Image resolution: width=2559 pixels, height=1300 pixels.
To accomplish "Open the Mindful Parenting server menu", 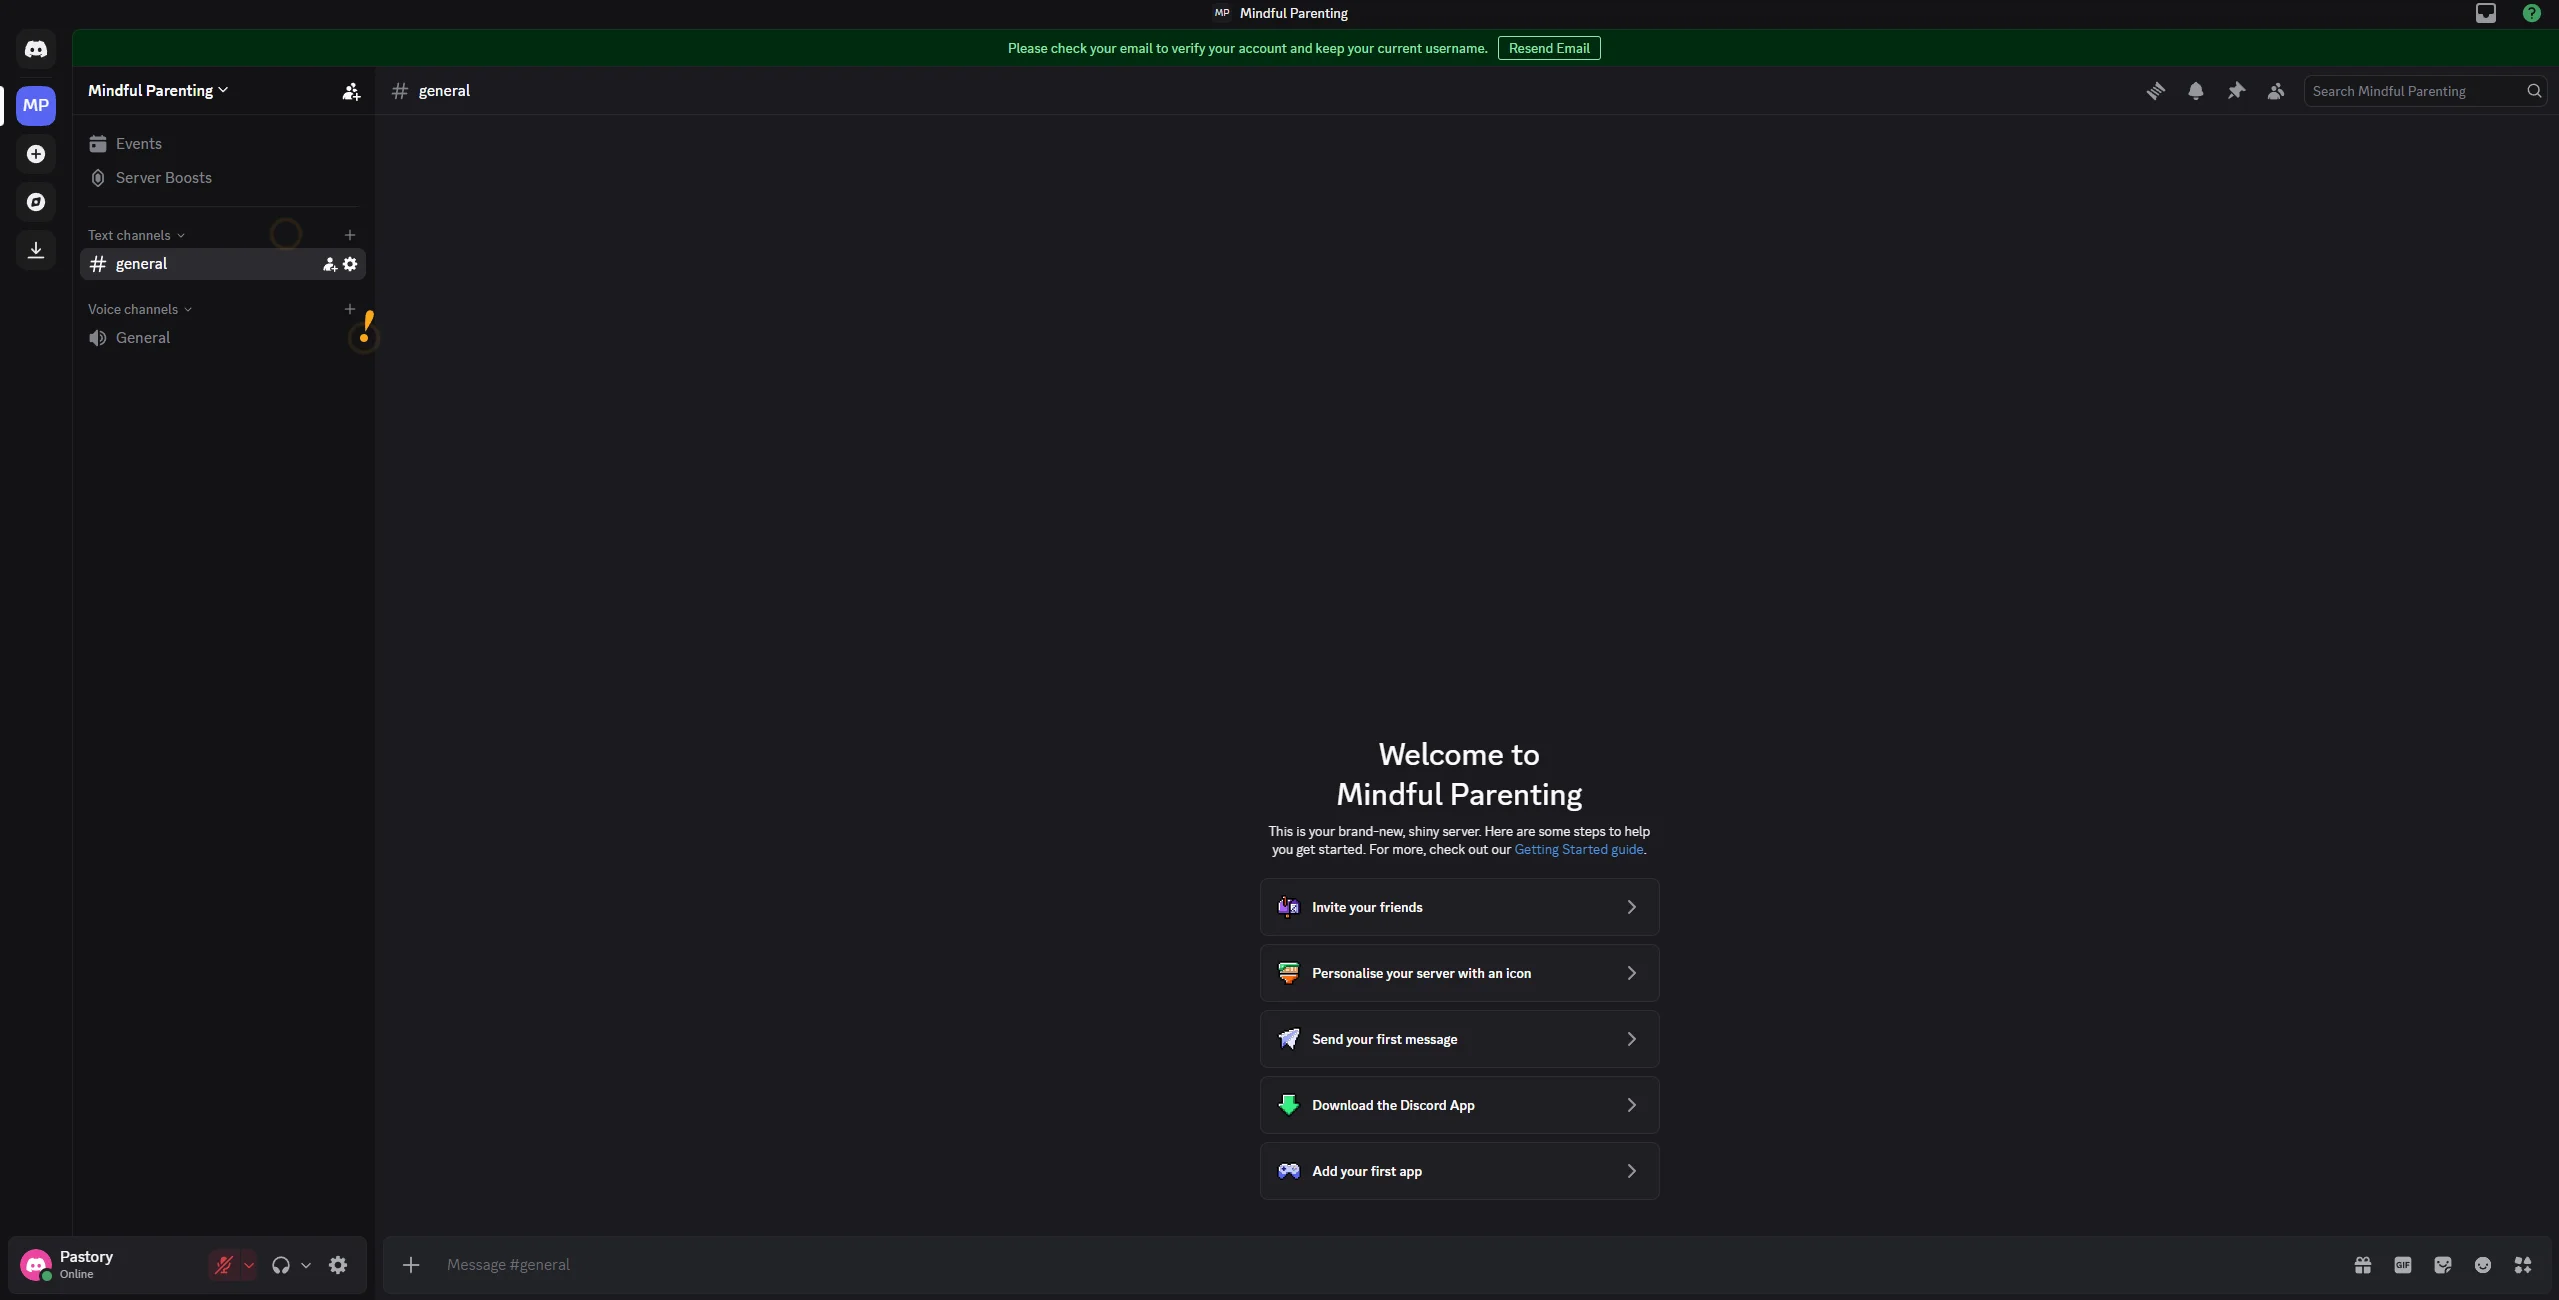I will coord(157,89).
